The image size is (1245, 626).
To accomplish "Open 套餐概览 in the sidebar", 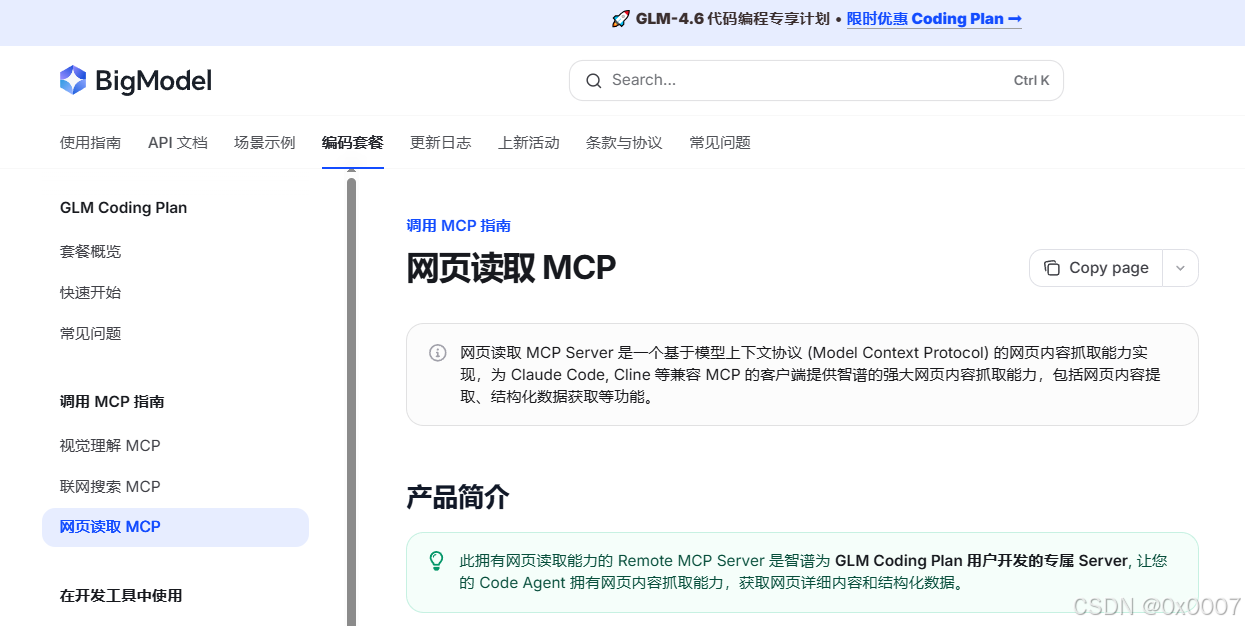I will click(x=91, y=251).
